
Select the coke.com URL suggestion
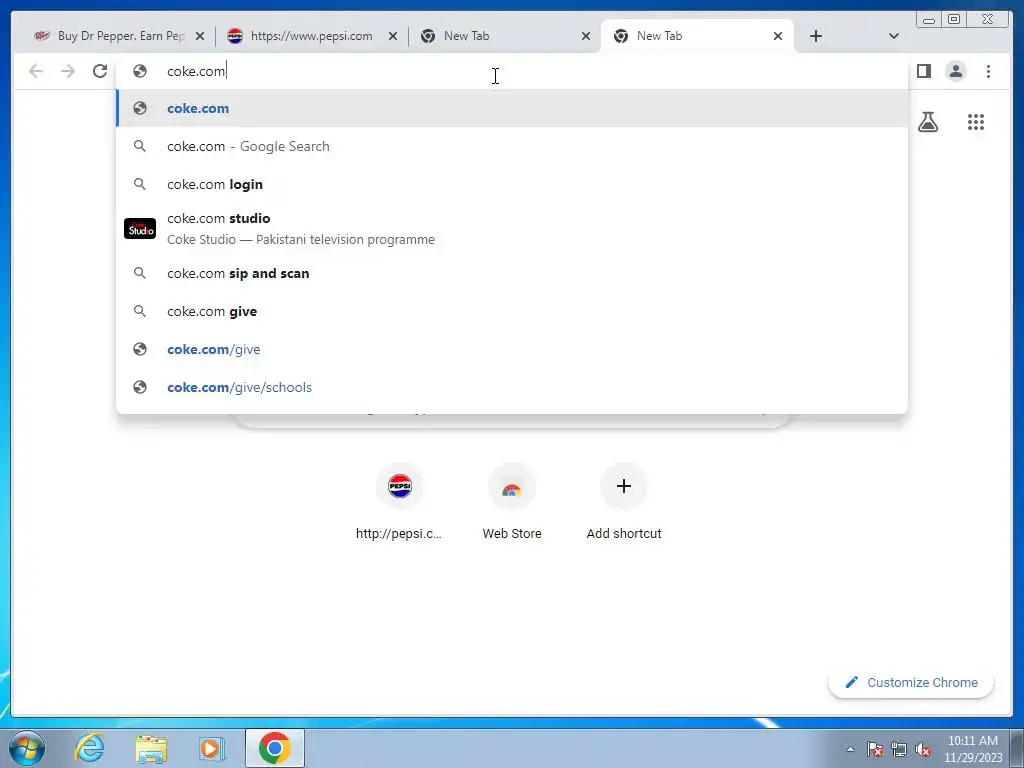(511, 108)
